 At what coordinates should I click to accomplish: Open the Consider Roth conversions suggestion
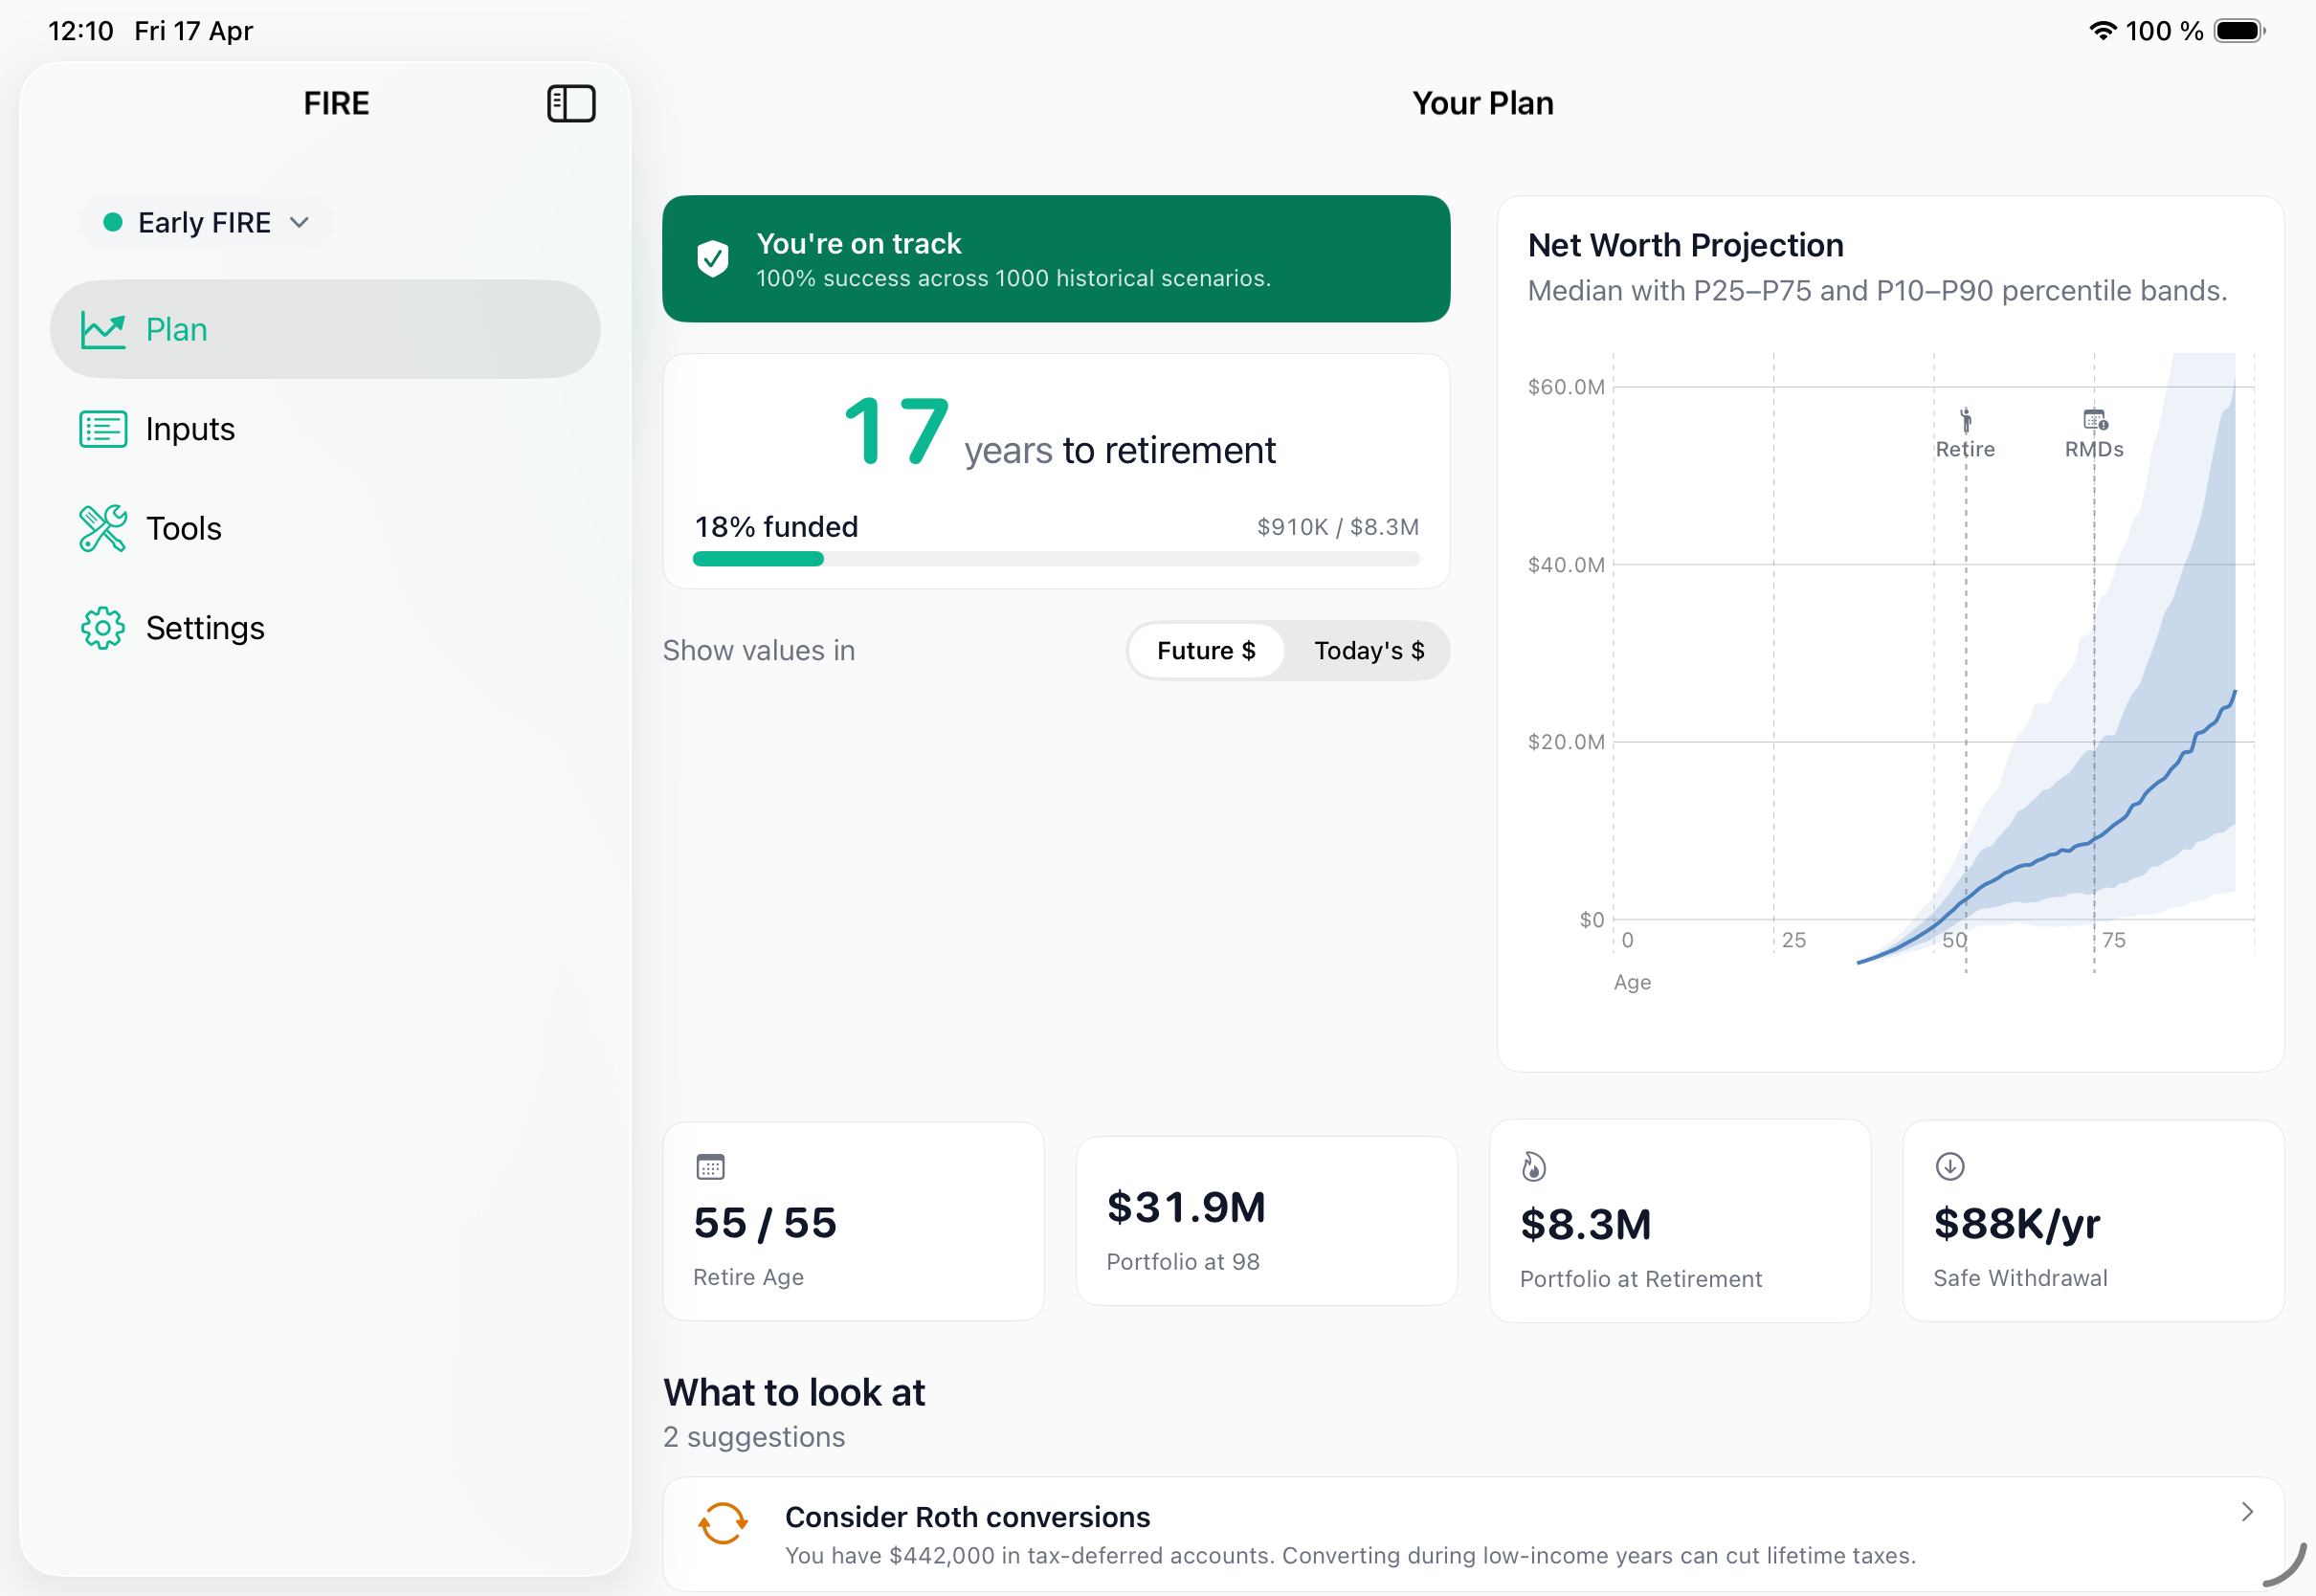pos(1473,1534)
